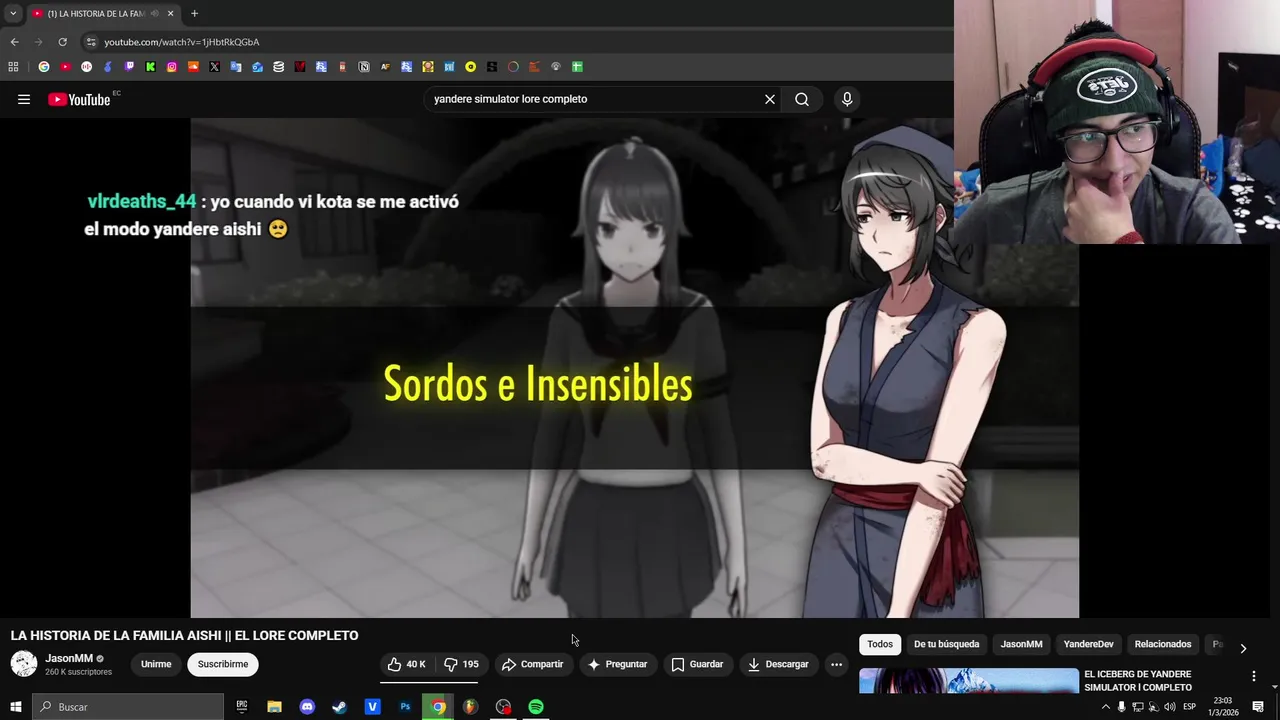Select the JasonMM filter chip
This screenshot has width=1280, height=720.
1022,644
